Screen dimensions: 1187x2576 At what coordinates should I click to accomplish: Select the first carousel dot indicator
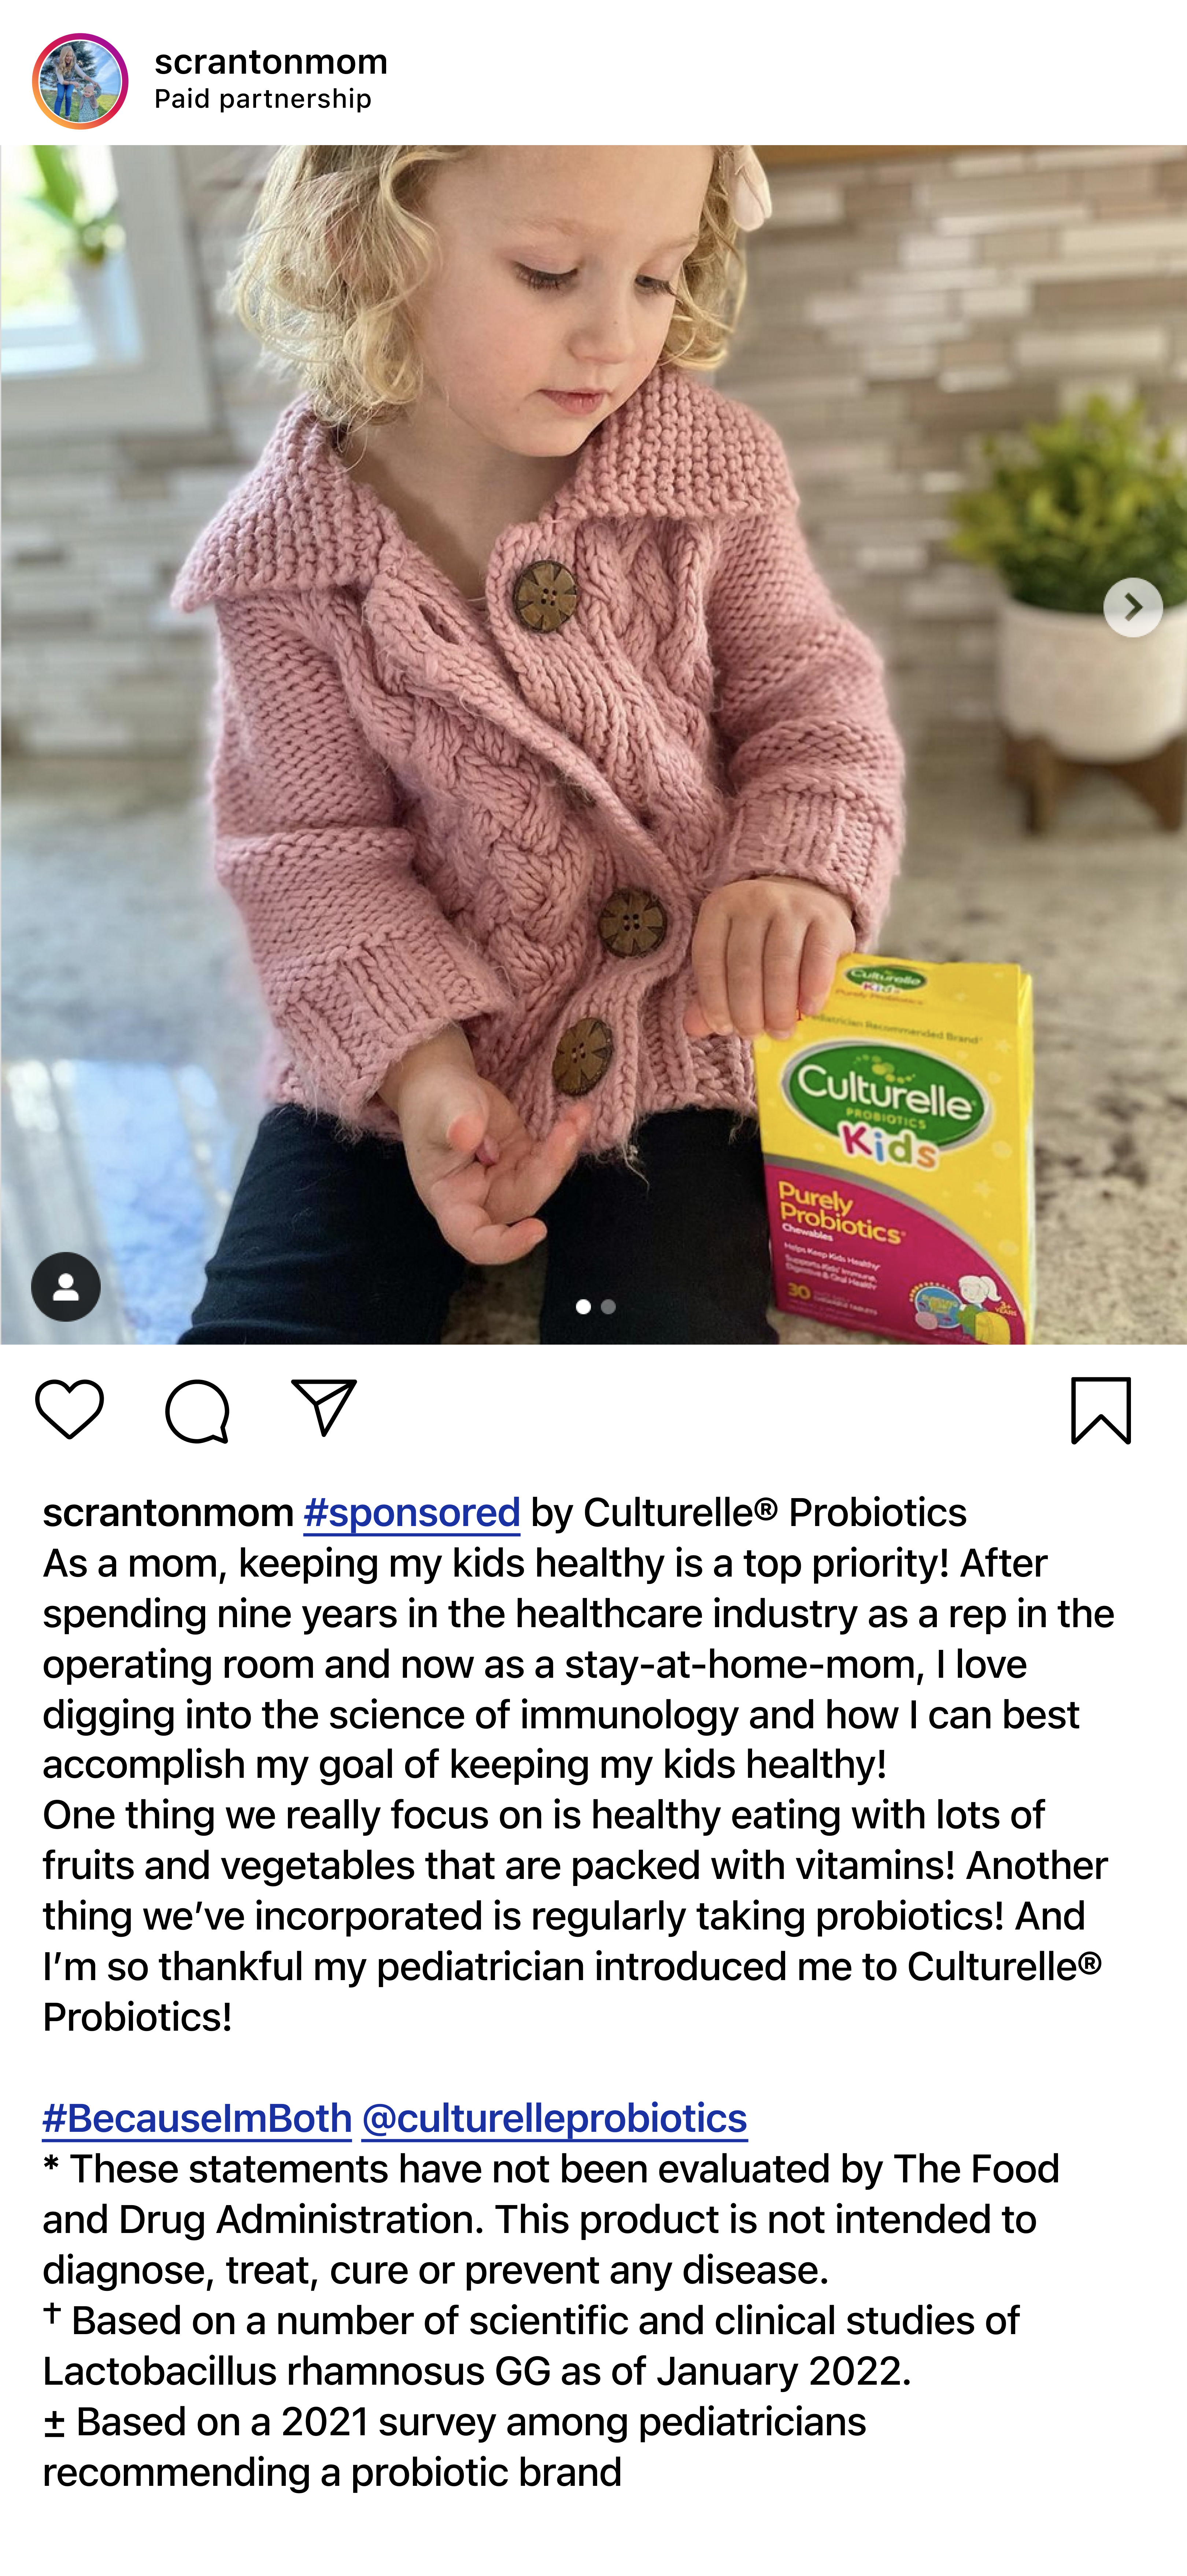tap(583, 1306)
